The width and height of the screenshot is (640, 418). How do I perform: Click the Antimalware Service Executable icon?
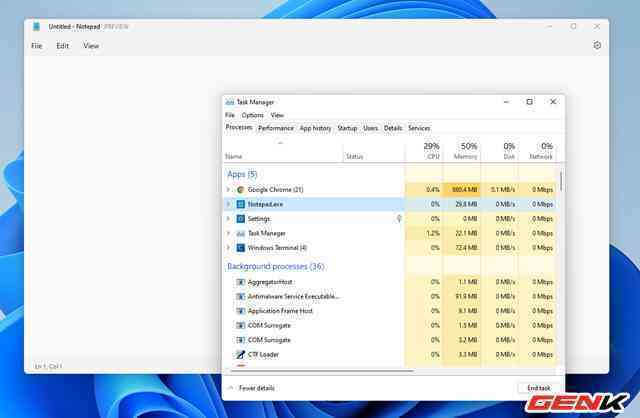pyautogui.click(x=241, y=296)
